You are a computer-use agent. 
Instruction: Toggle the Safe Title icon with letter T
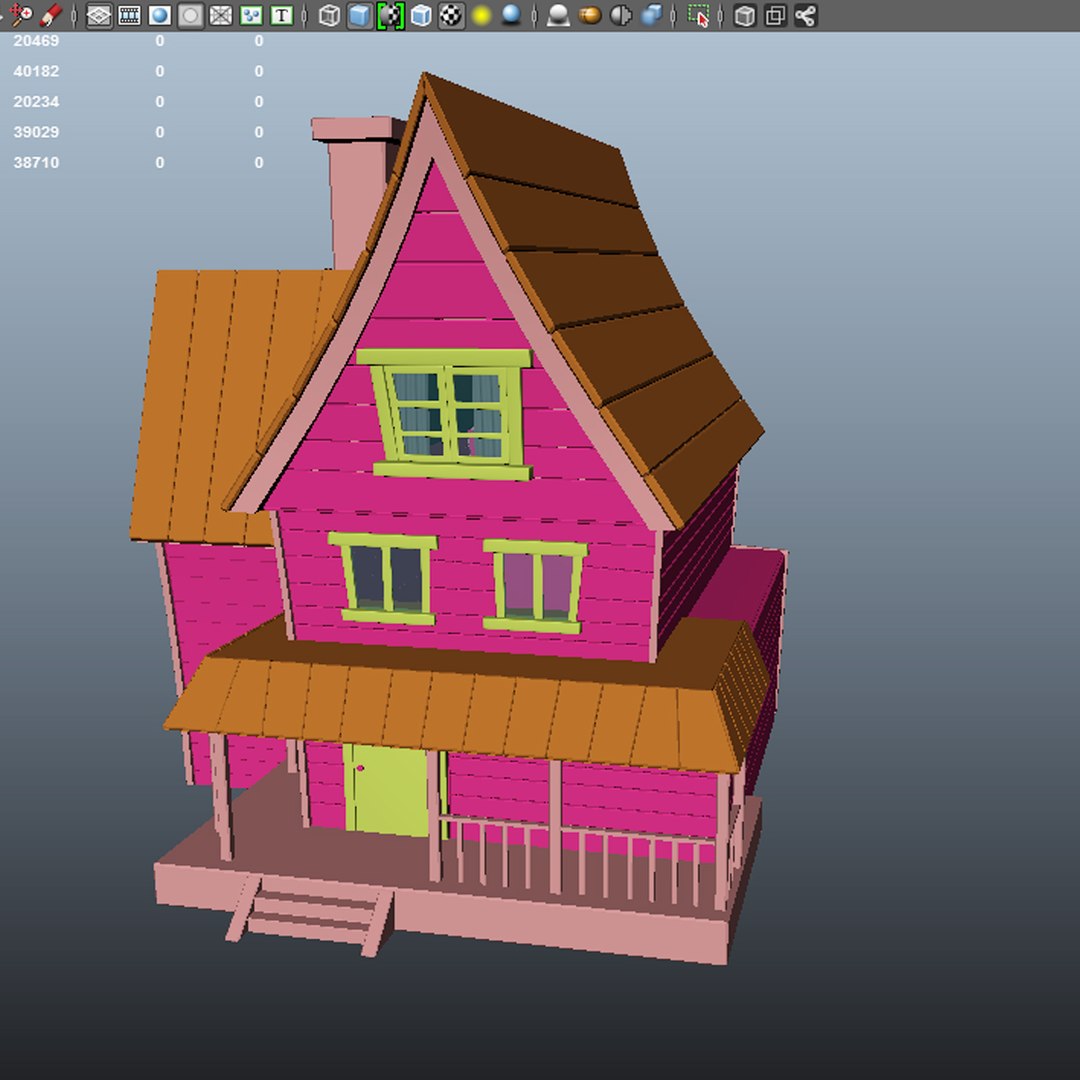pyautogui.click(x=281, y=16)
